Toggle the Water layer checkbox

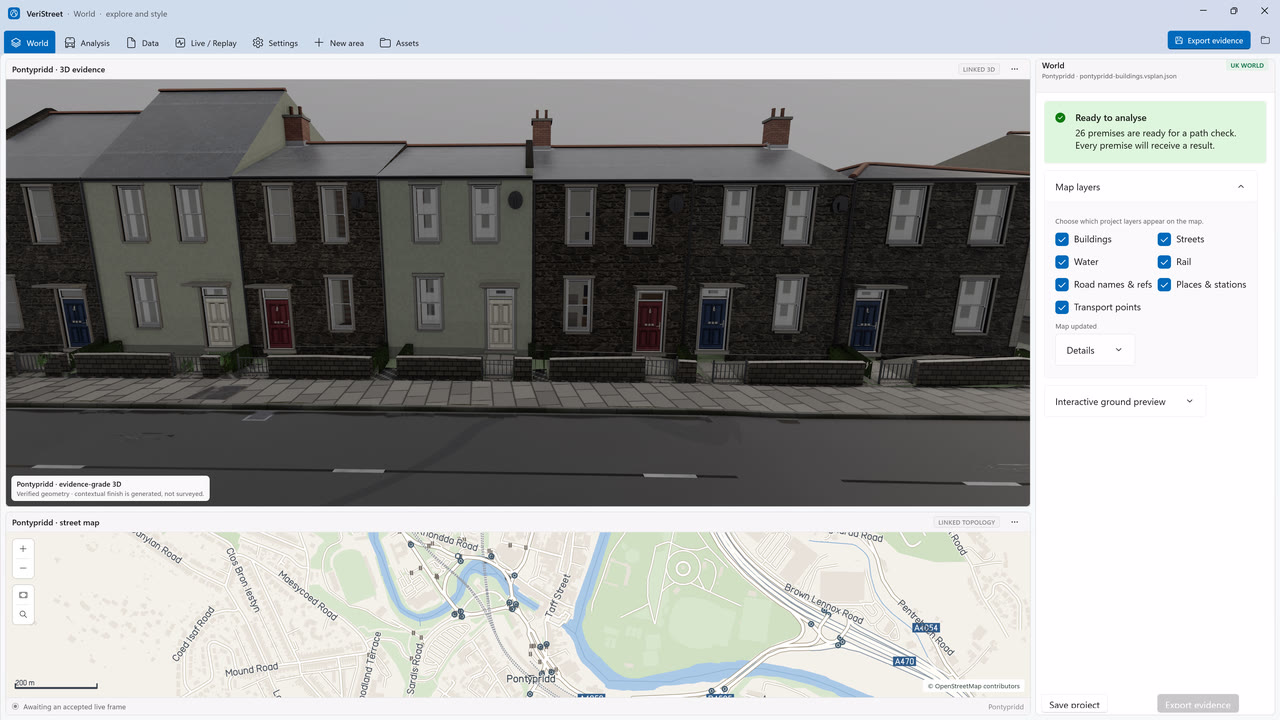pos(1062,262)
